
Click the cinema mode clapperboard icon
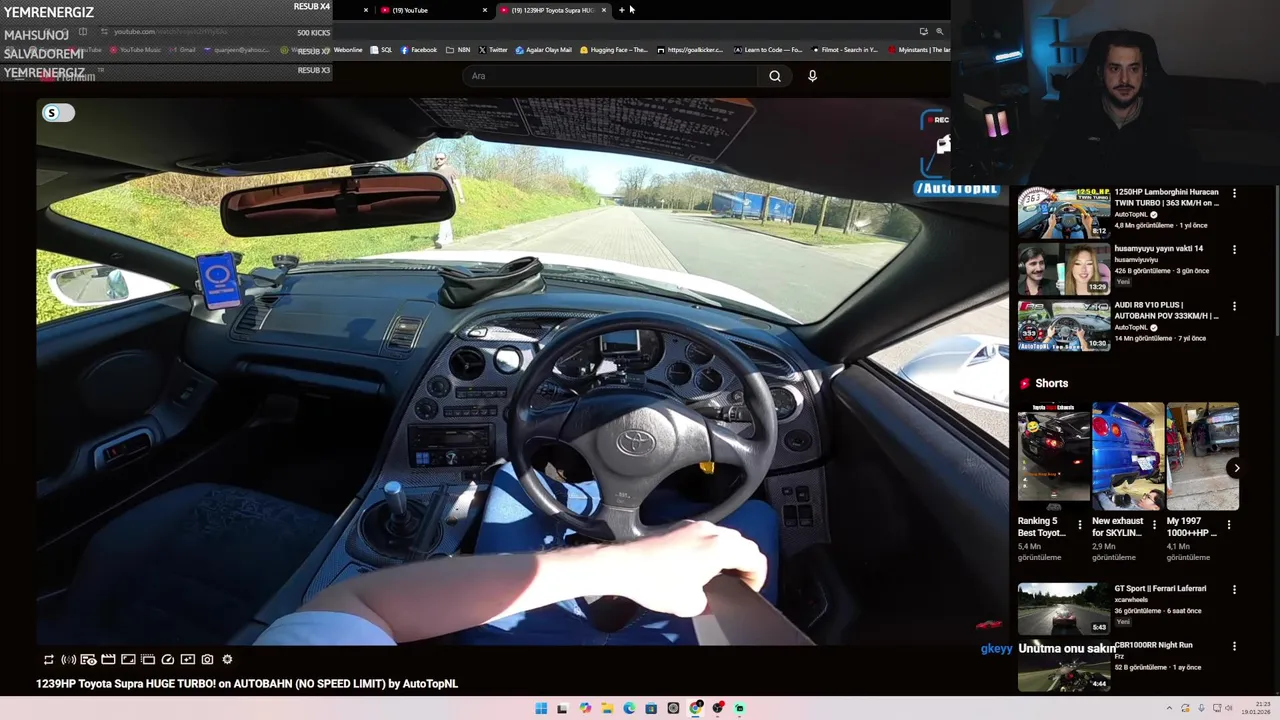point(108,659)
